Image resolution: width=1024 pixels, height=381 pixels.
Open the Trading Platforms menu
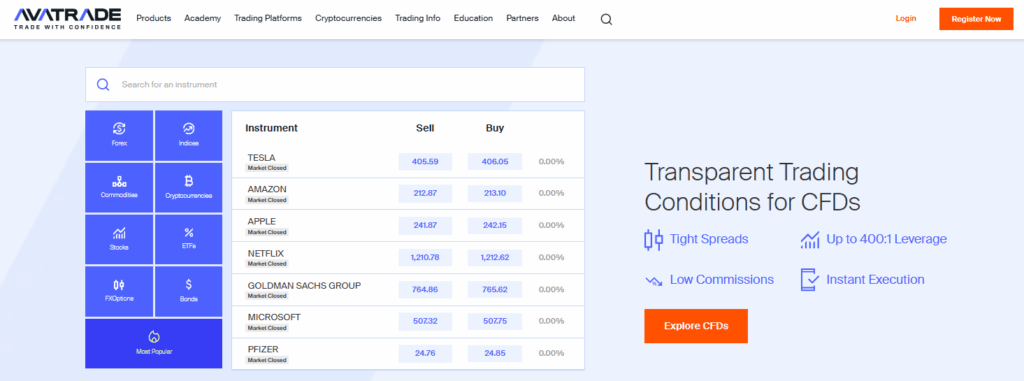click(x=268, y=18)
